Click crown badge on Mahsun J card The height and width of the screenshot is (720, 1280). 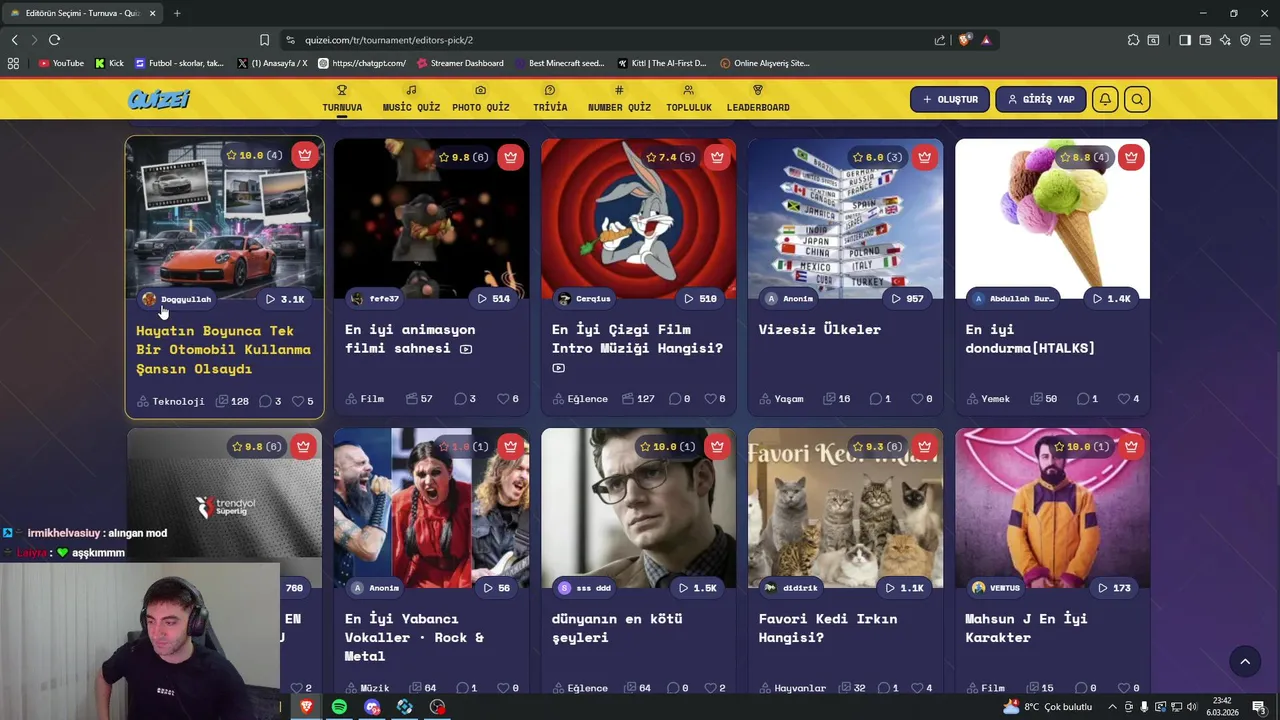tap(1131, 446)
